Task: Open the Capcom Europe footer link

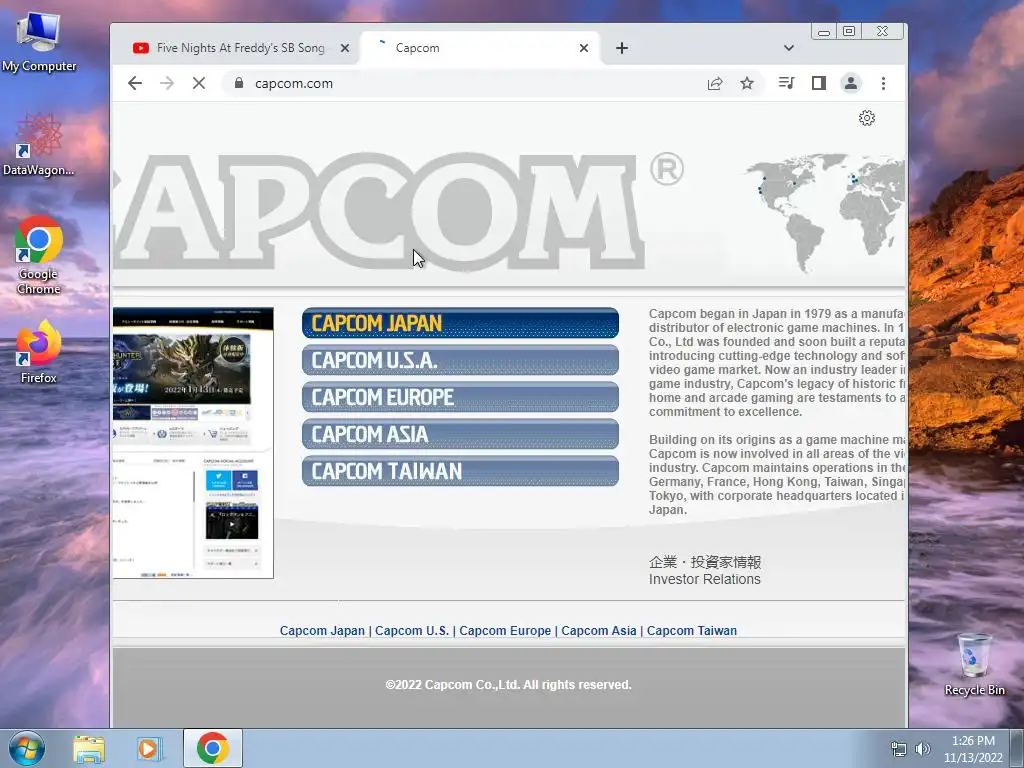Action: pos(505,631)
